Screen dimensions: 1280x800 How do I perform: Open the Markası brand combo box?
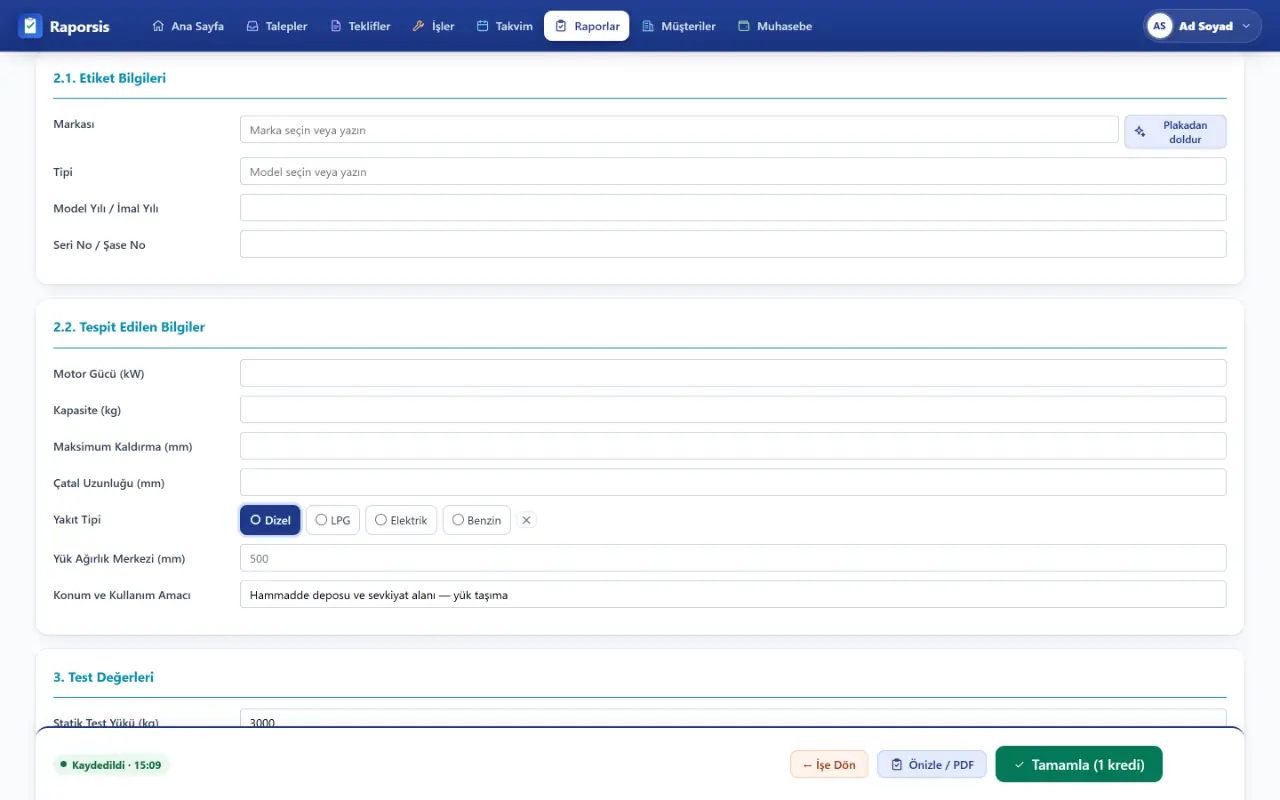coord(679,130)
